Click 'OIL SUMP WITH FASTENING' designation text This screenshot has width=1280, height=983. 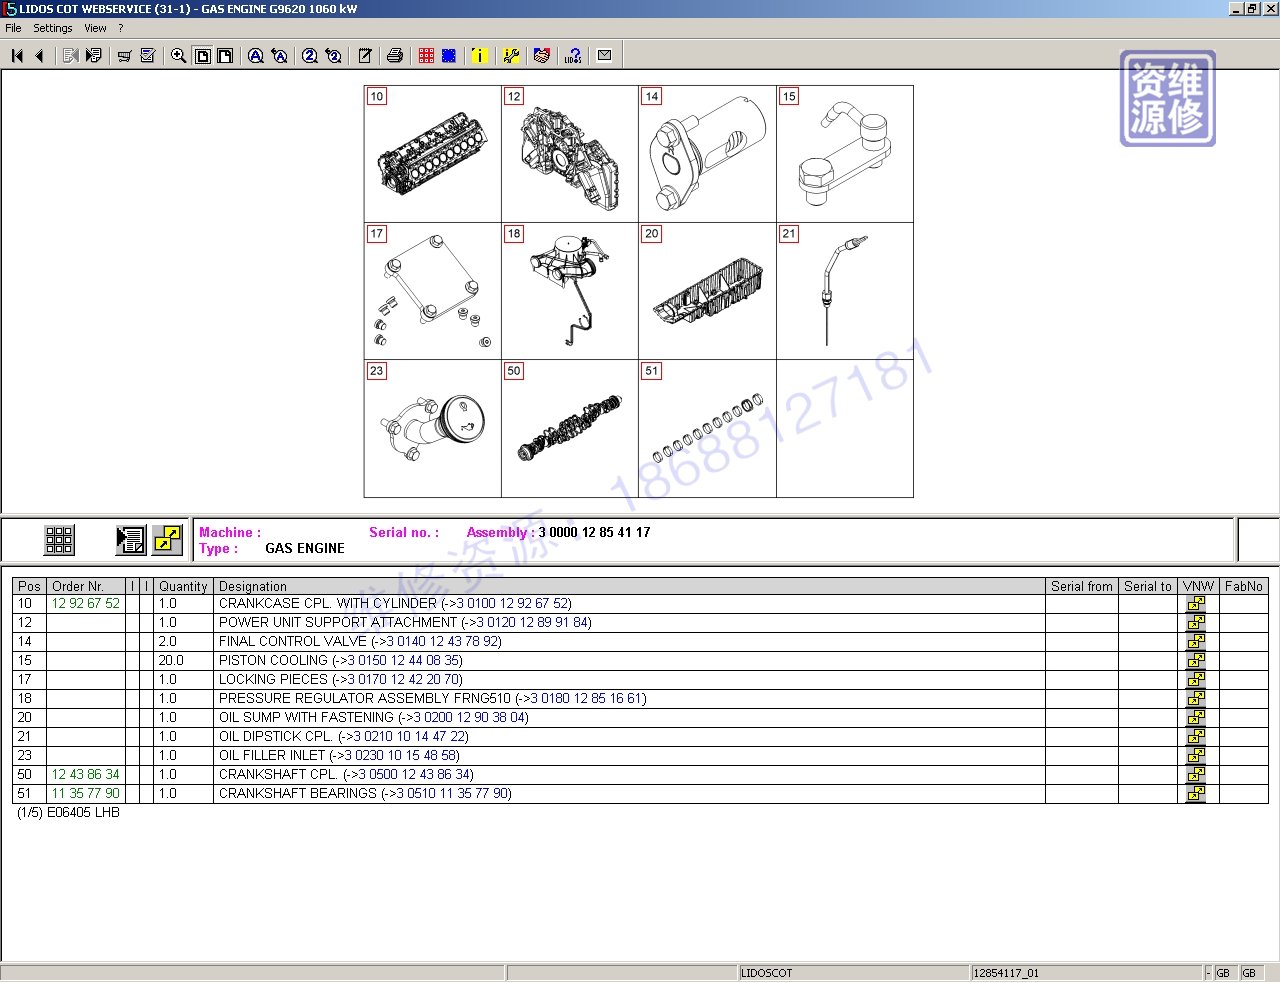click(x=306, y=718)
